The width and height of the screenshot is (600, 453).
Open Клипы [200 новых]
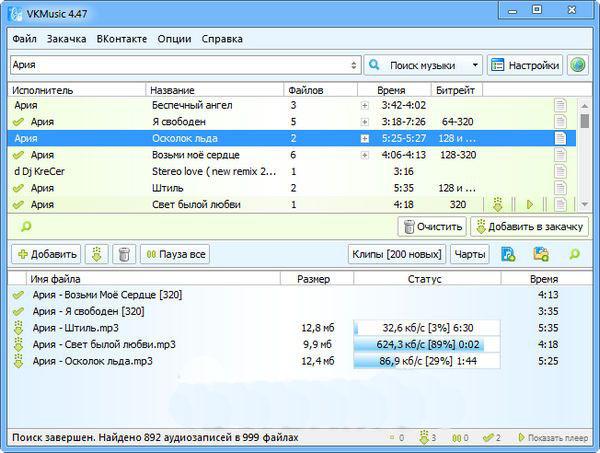click(397, 254)
